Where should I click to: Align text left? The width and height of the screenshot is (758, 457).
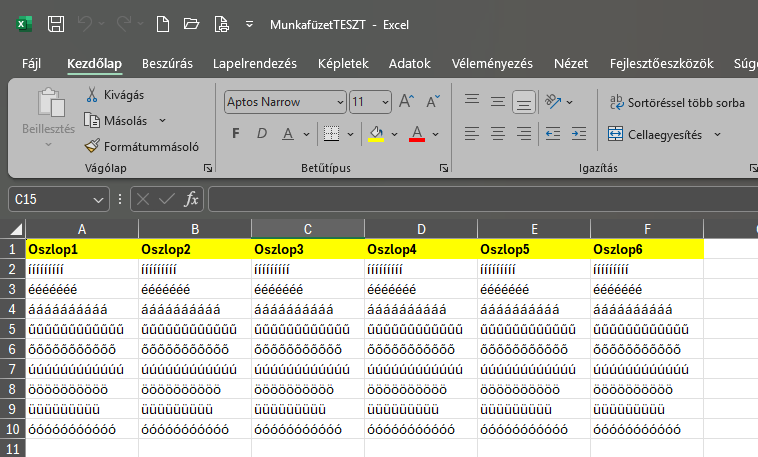(x=472, y=133)
